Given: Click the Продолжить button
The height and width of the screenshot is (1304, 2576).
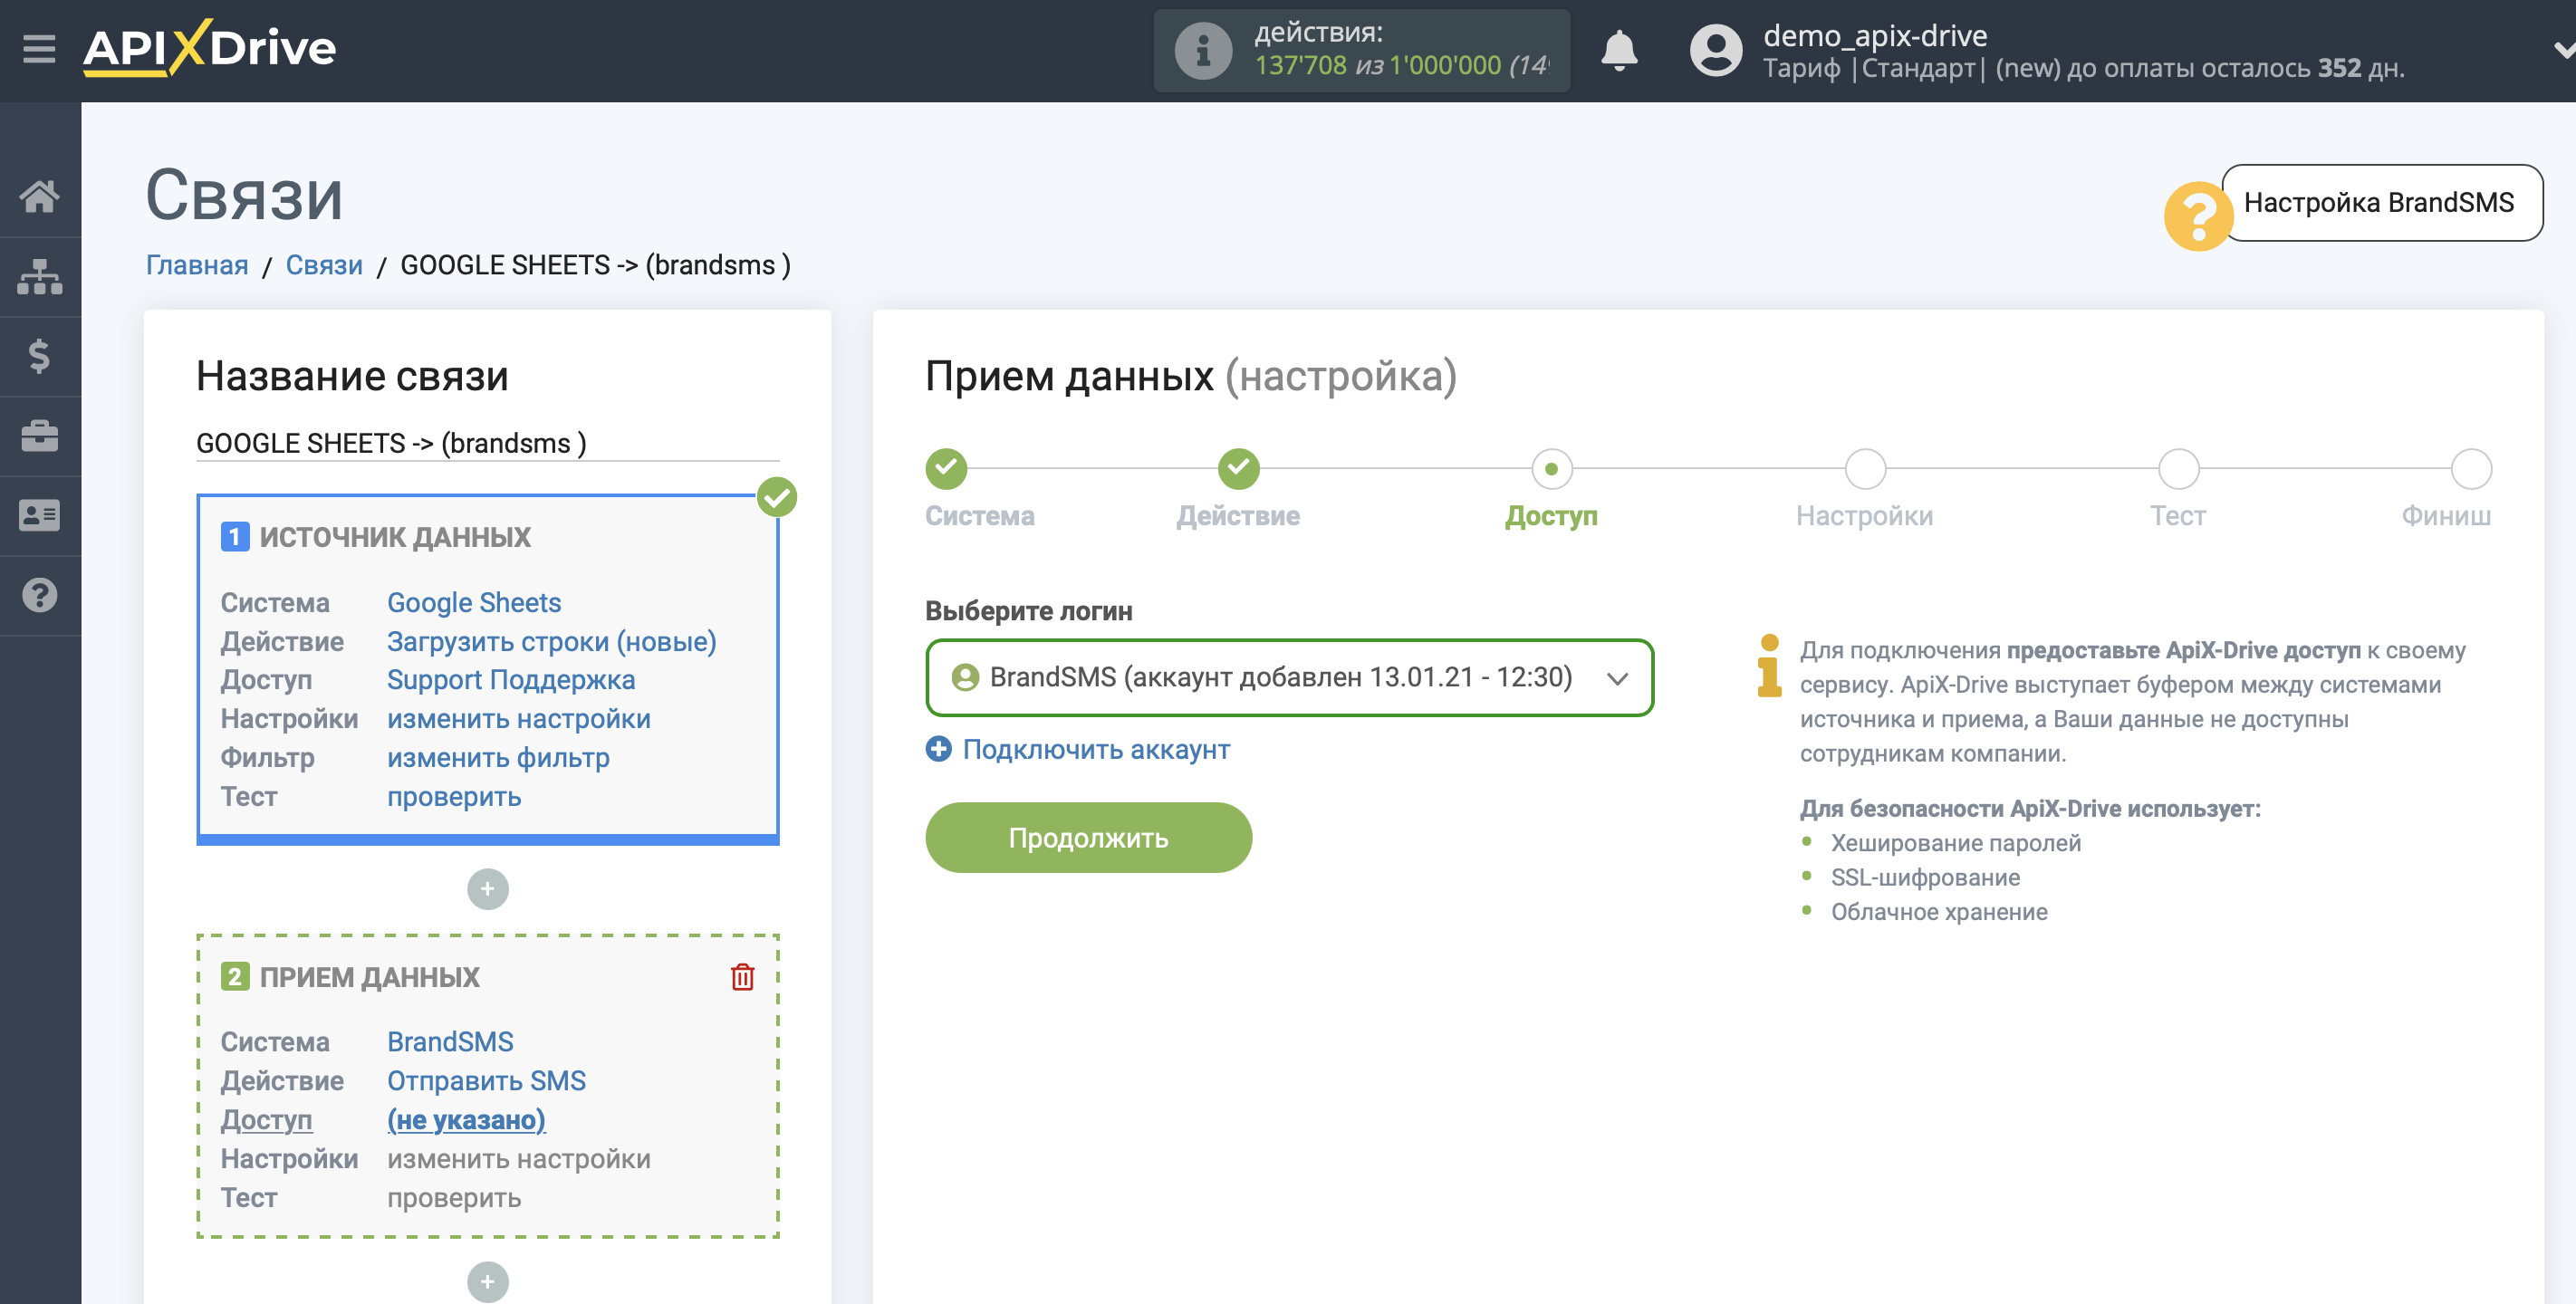Looking at the screenshot, I should coord(1088,838).
